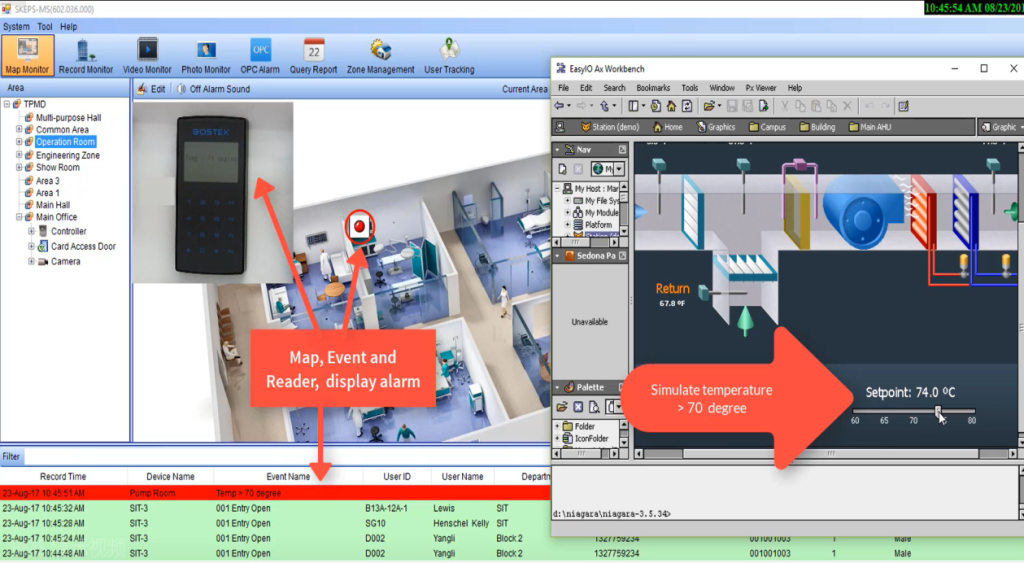1024x563 pixels.
Task: Turn off alarm sound
Action: click(x=212, y=89)
